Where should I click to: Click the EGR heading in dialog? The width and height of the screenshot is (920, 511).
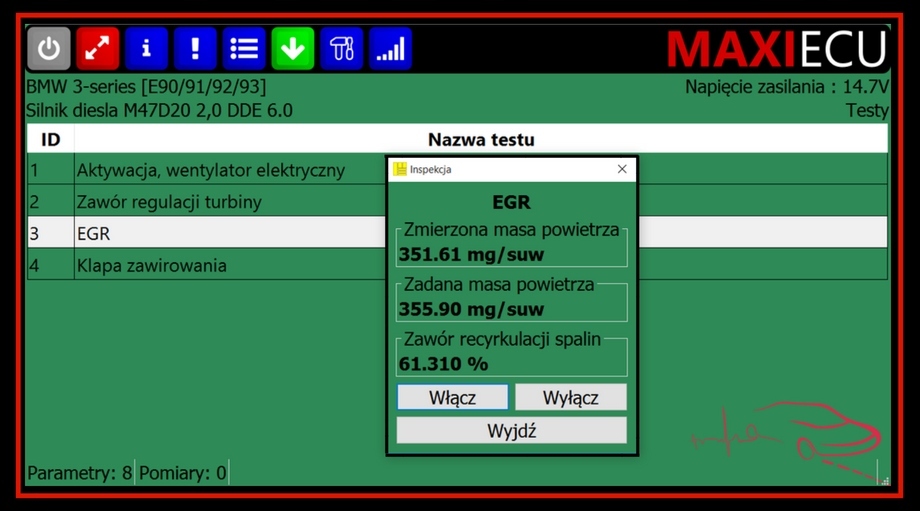[511, 202]
